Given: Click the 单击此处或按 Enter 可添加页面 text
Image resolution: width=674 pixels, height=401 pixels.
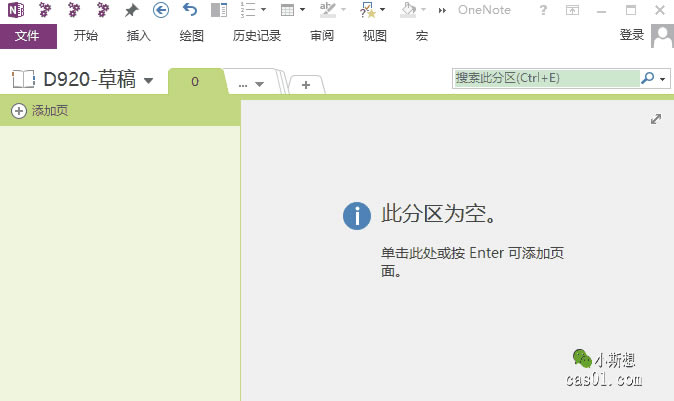Looking at the screenshot, I should 472,262.
